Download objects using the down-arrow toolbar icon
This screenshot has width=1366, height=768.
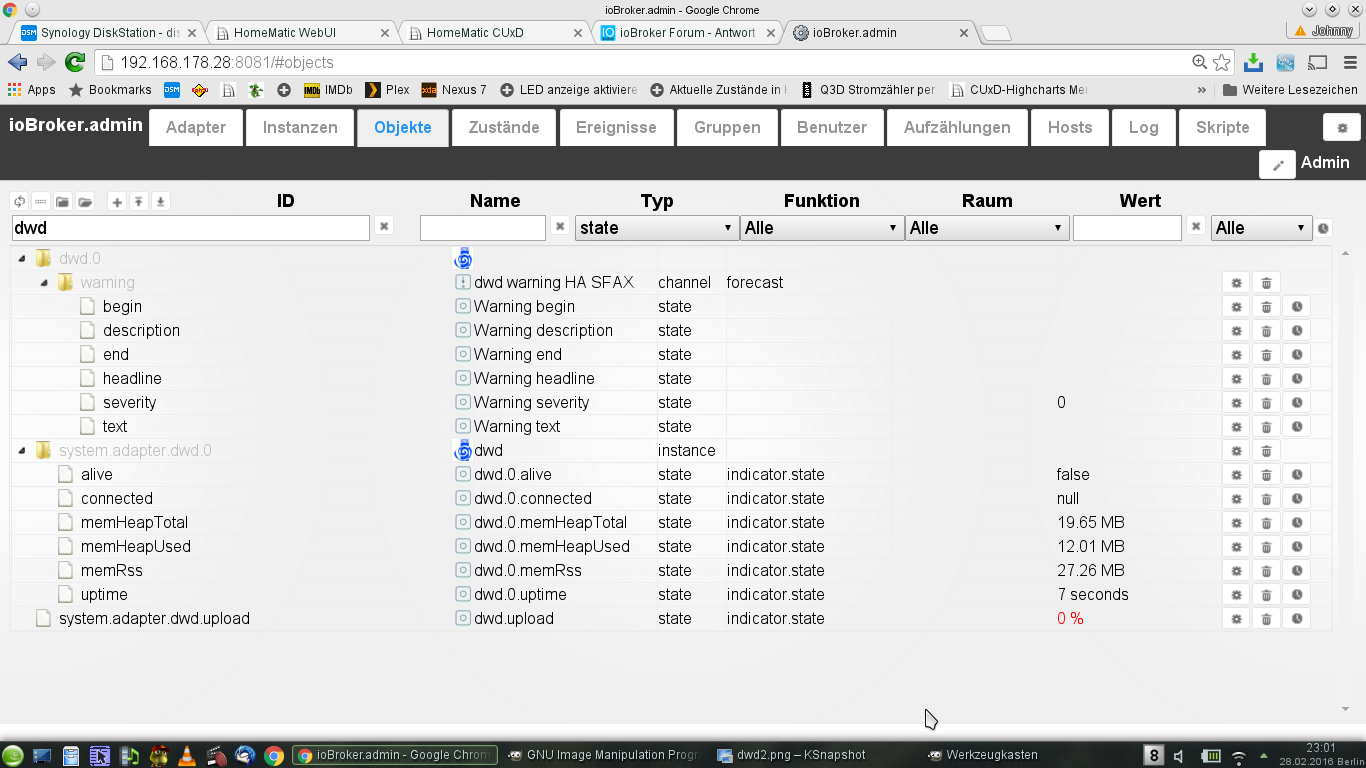pyautogui.click(x=161, y=202)
